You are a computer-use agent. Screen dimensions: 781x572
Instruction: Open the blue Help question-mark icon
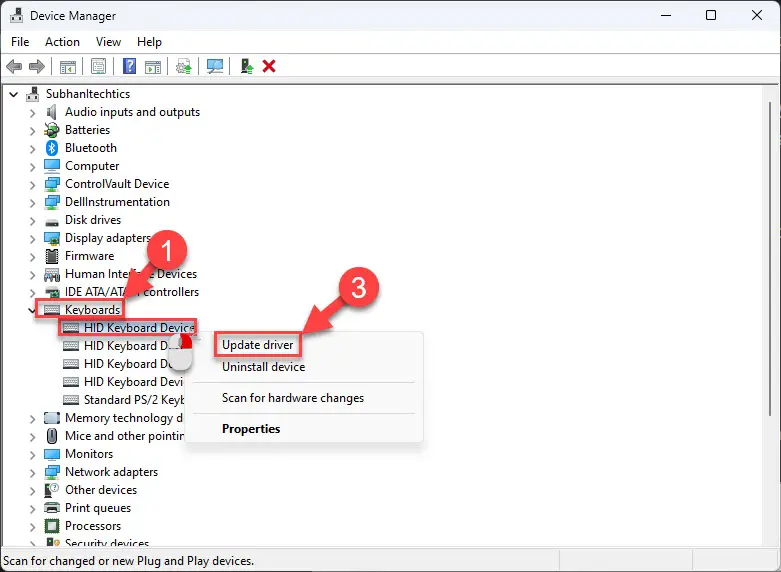pos(130,66)
